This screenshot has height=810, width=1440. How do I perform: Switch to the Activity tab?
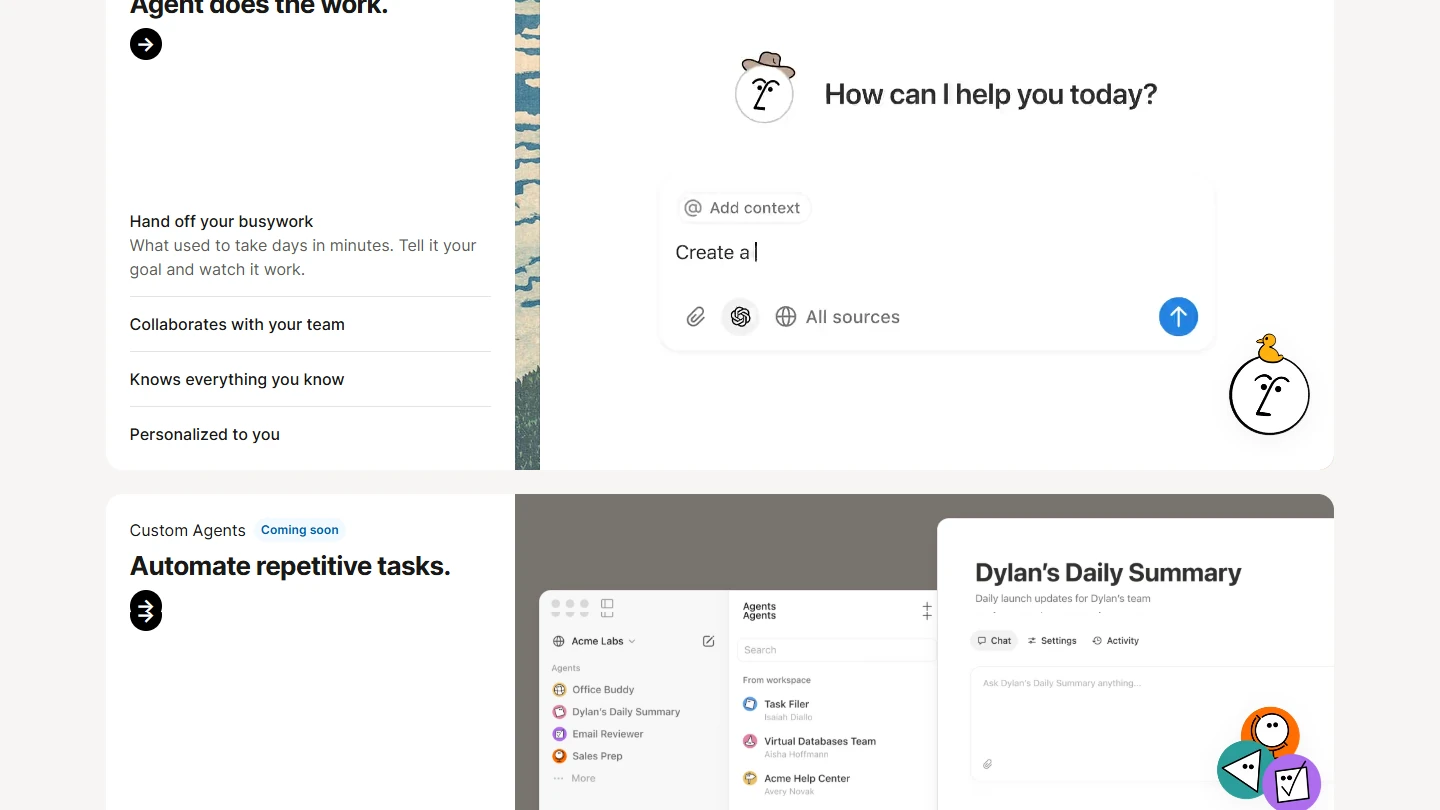[1115, 641]
